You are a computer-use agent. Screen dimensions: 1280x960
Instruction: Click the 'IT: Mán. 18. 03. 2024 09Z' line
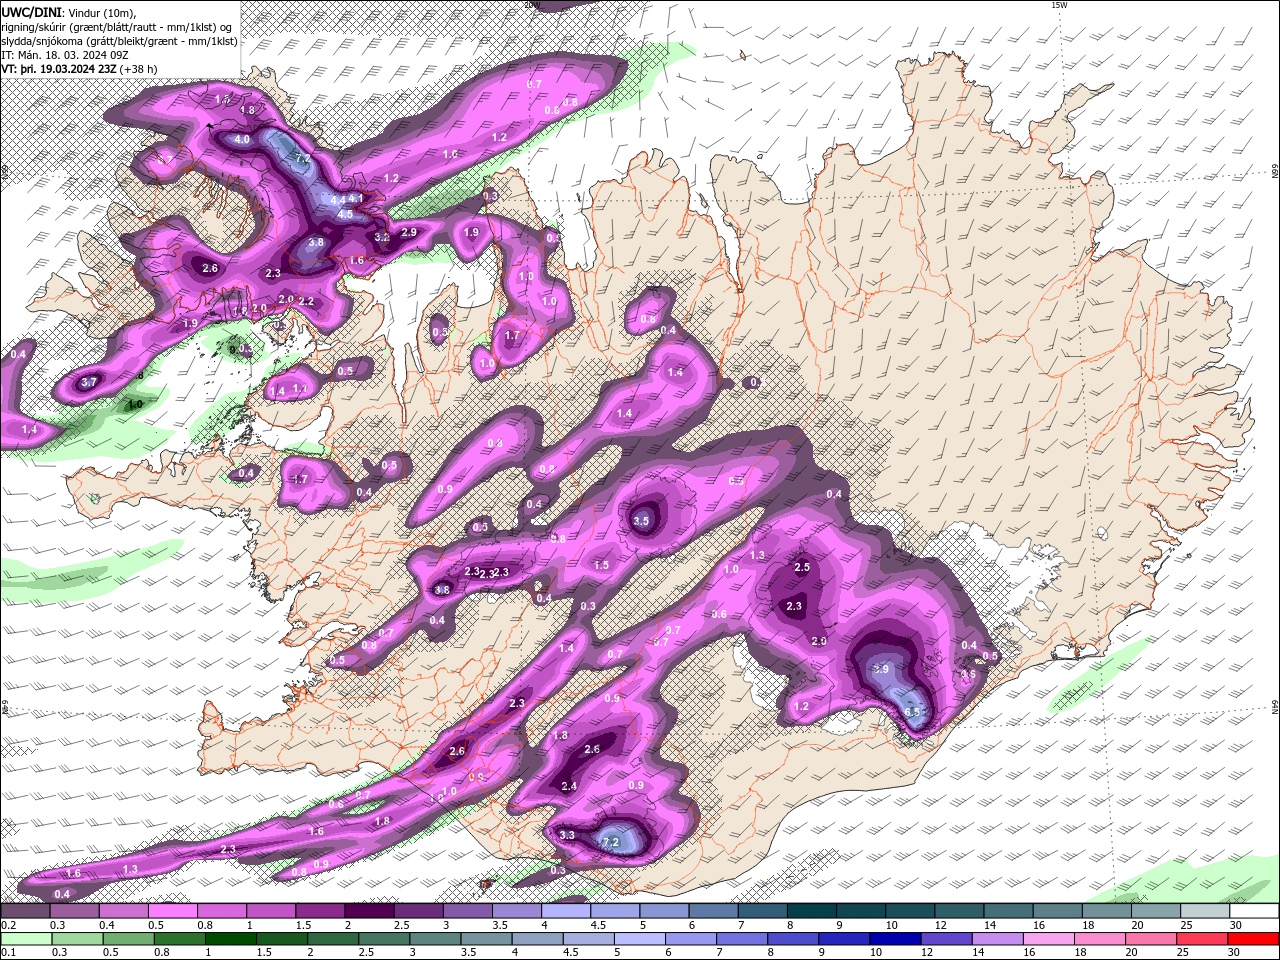point(67,55)
